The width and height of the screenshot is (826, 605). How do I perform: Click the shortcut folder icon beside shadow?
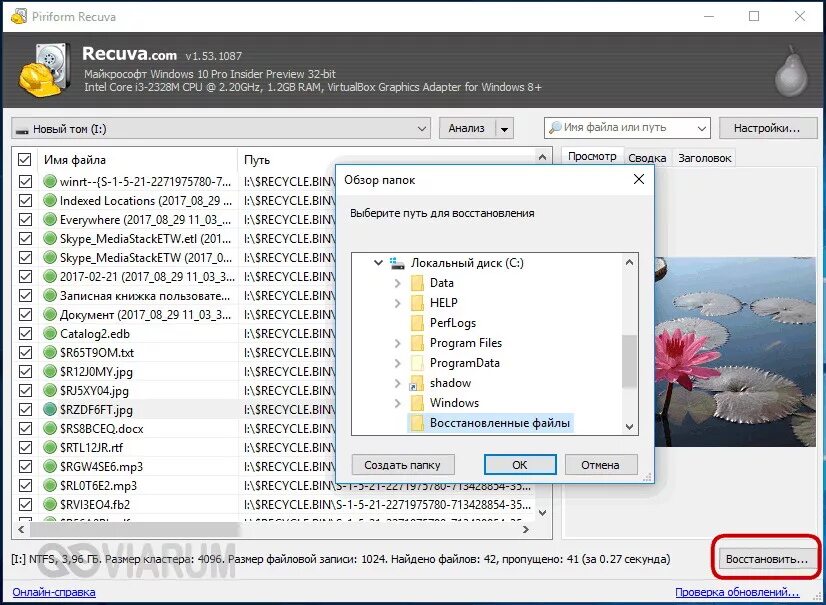pyautogui.click(x=417, y=383)
